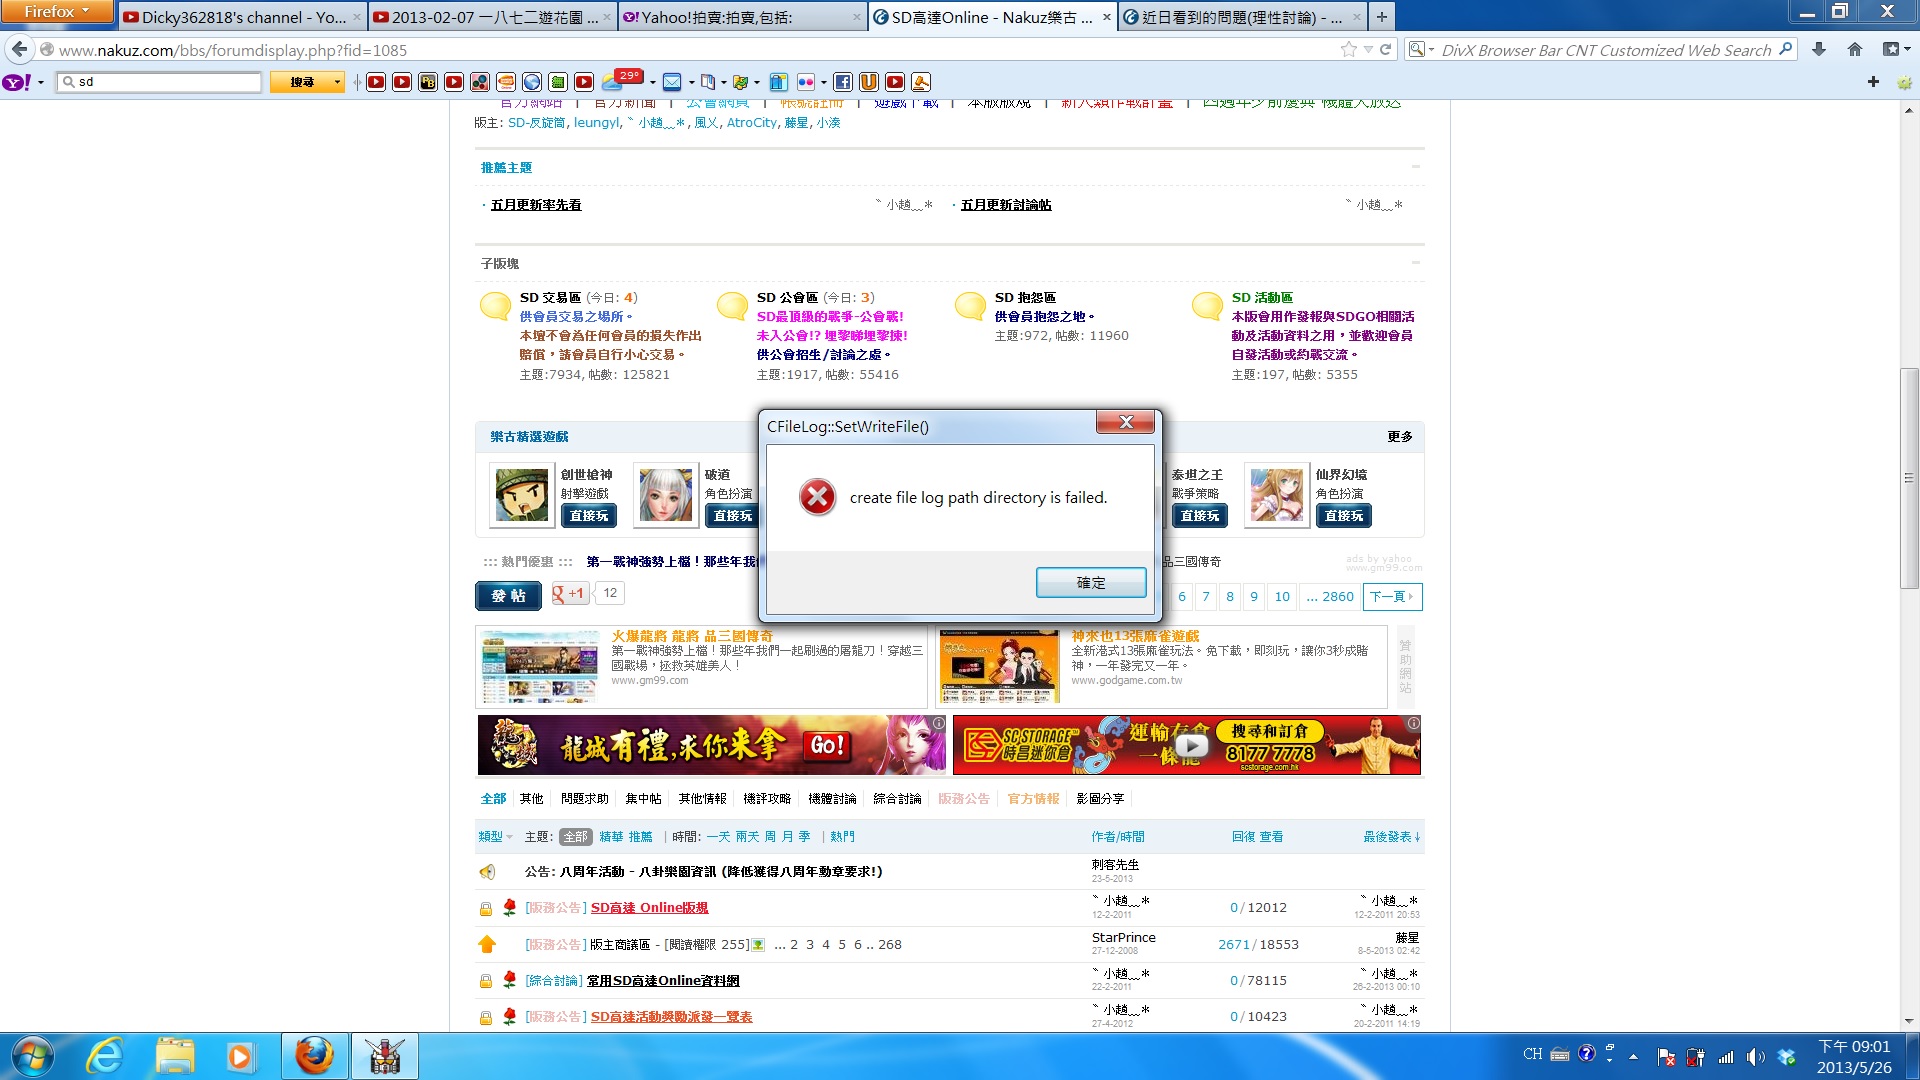The height and width of the screenshot is (1080, 1920).
Task: Click the 發帖 post button
Action: [508, 596]
